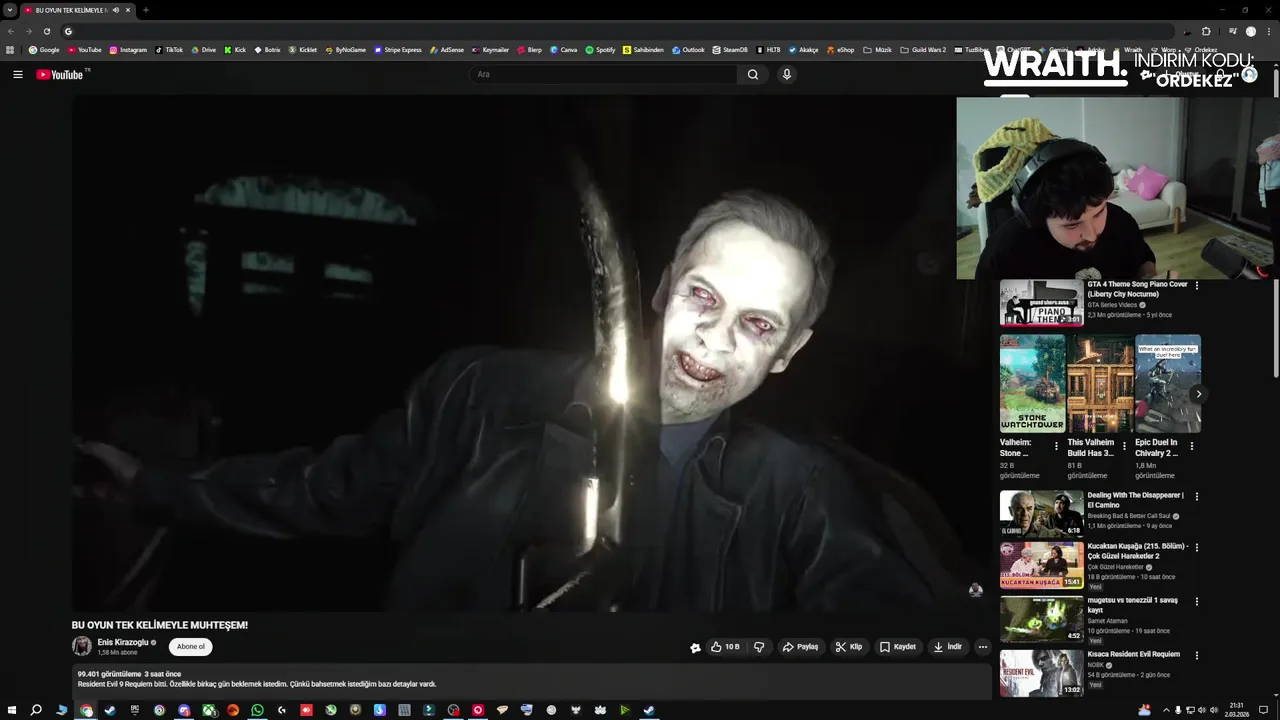
Task: Open the SteamDB bookmark
Action: 730,50
